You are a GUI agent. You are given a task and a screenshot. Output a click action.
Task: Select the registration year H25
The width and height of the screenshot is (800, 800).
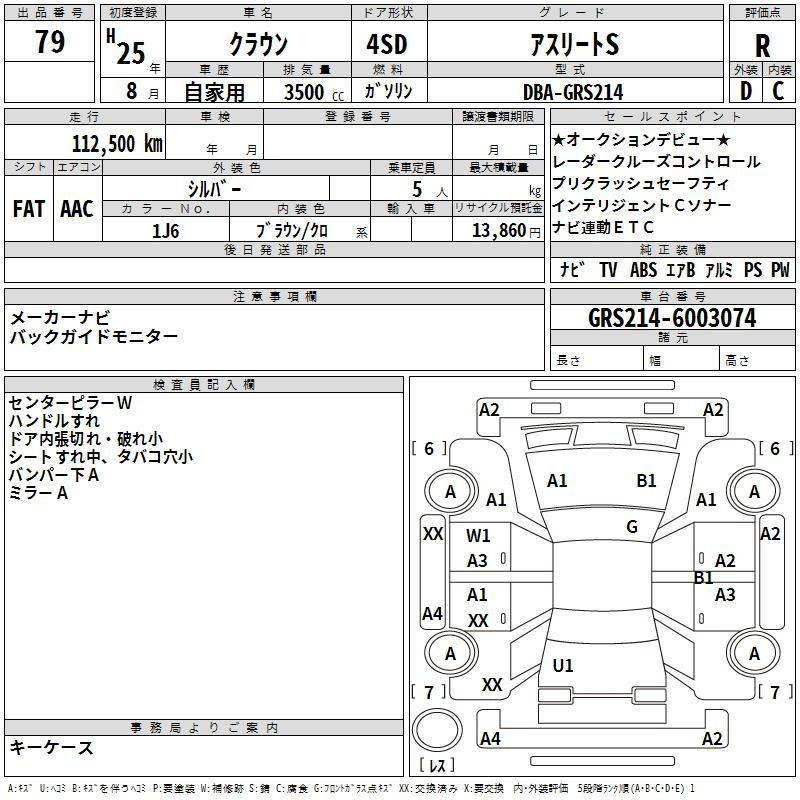click(x=126, y=47)
